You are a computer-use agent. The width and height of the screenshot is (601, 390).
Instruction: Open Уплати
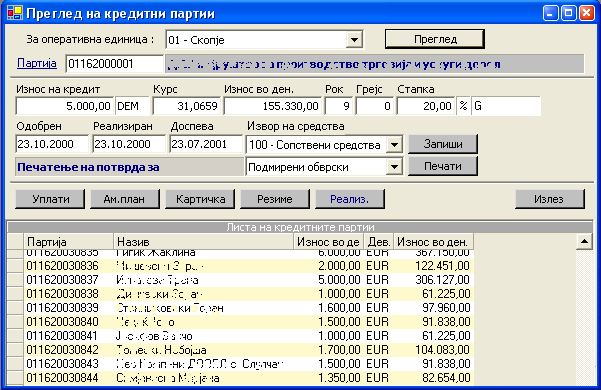click(50, 199)
